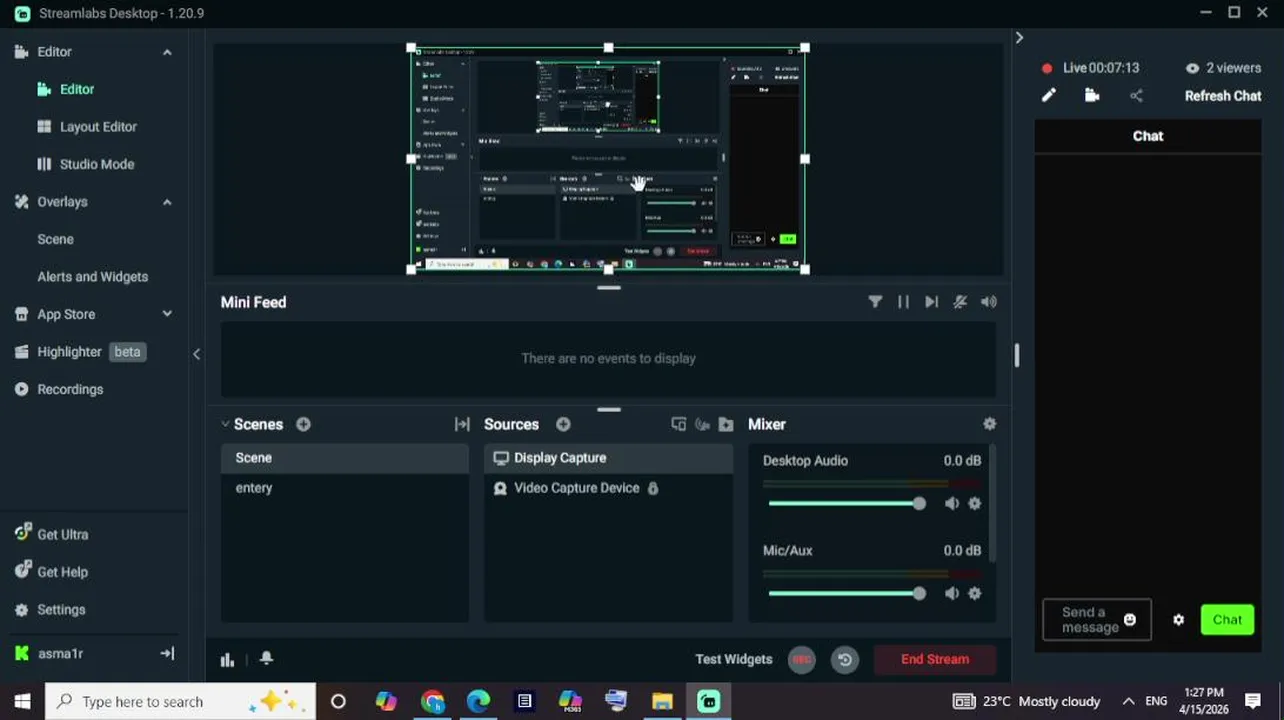Screen dimensions: 1284x720
Task: Open notifications bell icon
Action: 266,658
